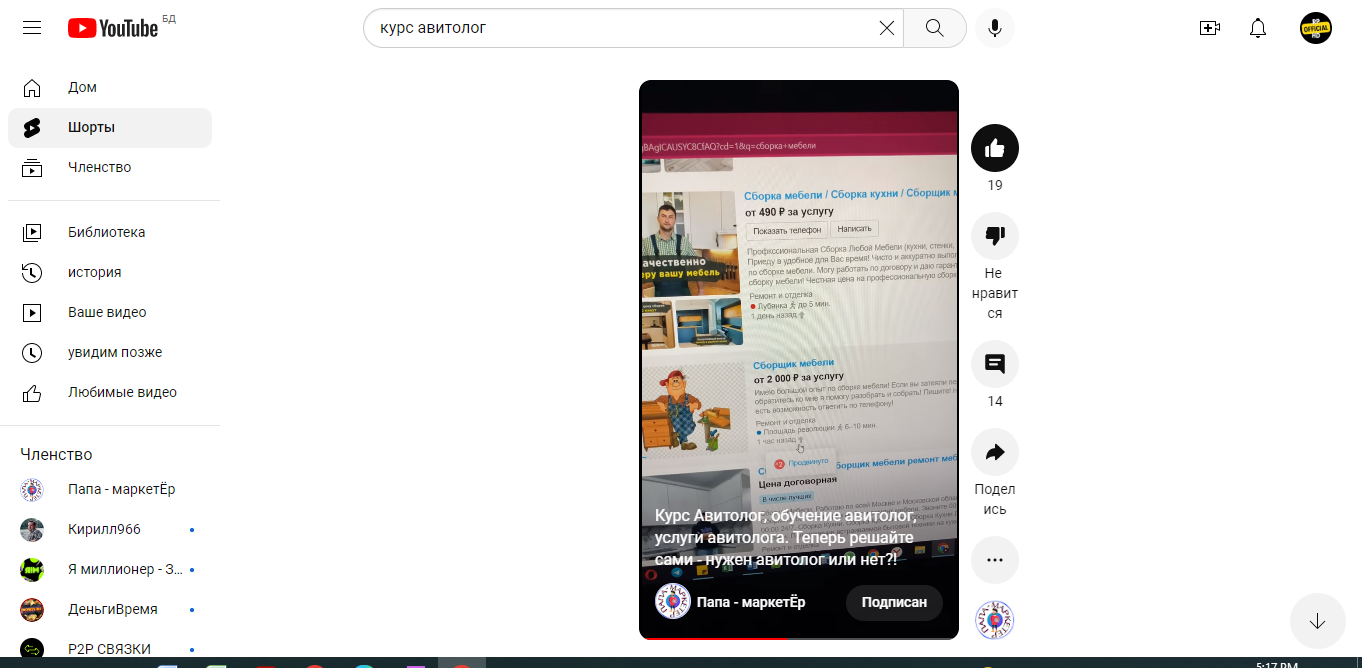This screenshot has width=1362, height=668.
Task: Open Кирилл966 channel subscription
Action: [x=110, y=530]
